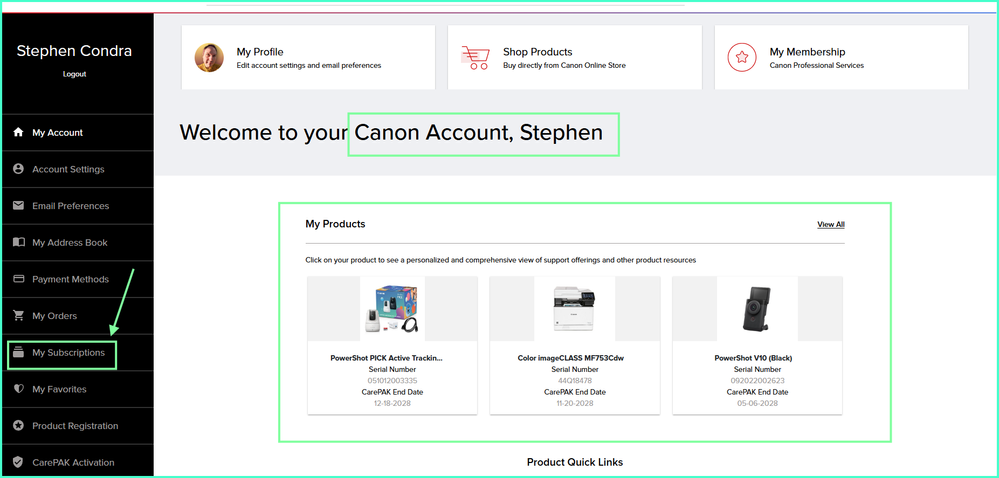Click the card icon beside Payment Methods
The image size is (999, 478).
18,279
